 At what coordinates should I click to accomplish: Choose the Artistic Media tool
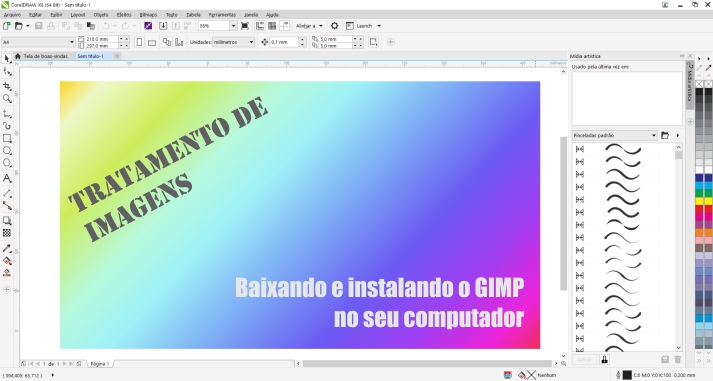[x=7, y=126]
